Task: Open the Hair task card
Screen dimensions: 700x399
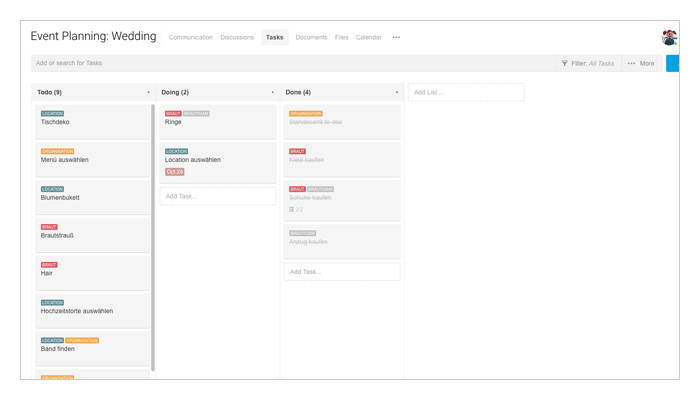Action: [93, 273]
